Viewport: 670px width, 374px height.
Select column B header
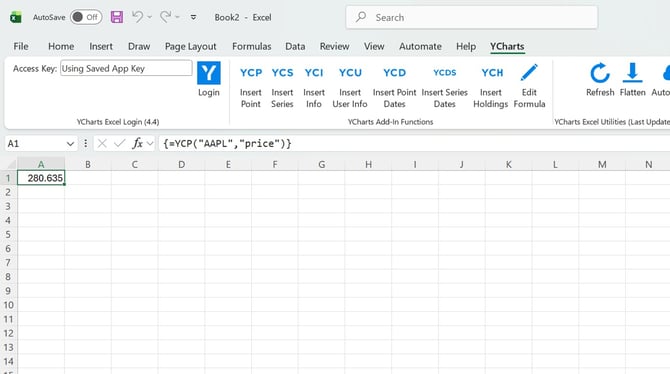(88, 165)
